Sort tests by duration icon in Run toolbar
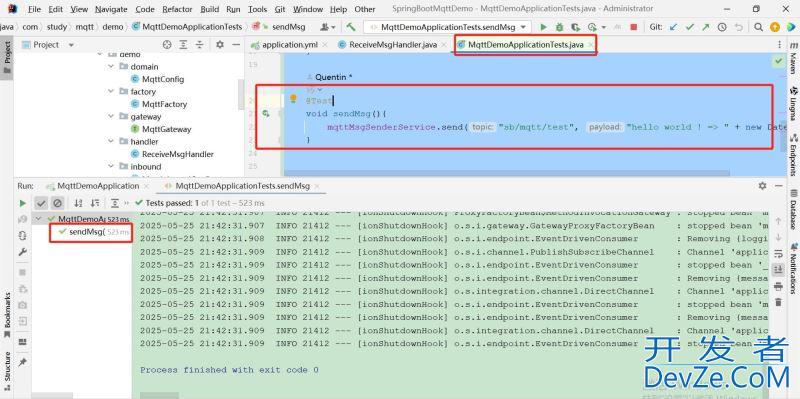The height and width of the screenshot is (399, 800). click(95, 203)
